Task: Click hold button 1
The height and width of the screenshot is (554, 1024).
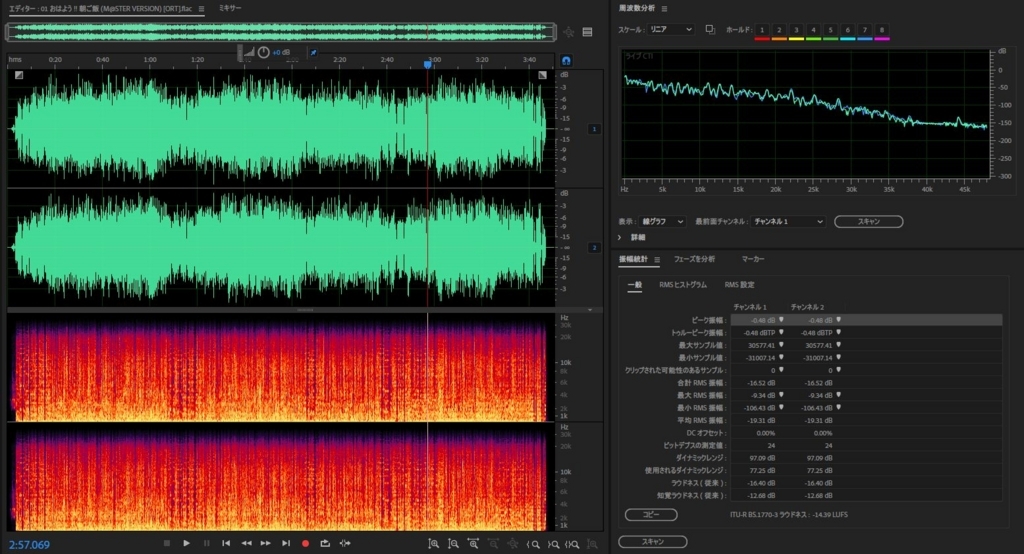Action: tap(761, 30)
